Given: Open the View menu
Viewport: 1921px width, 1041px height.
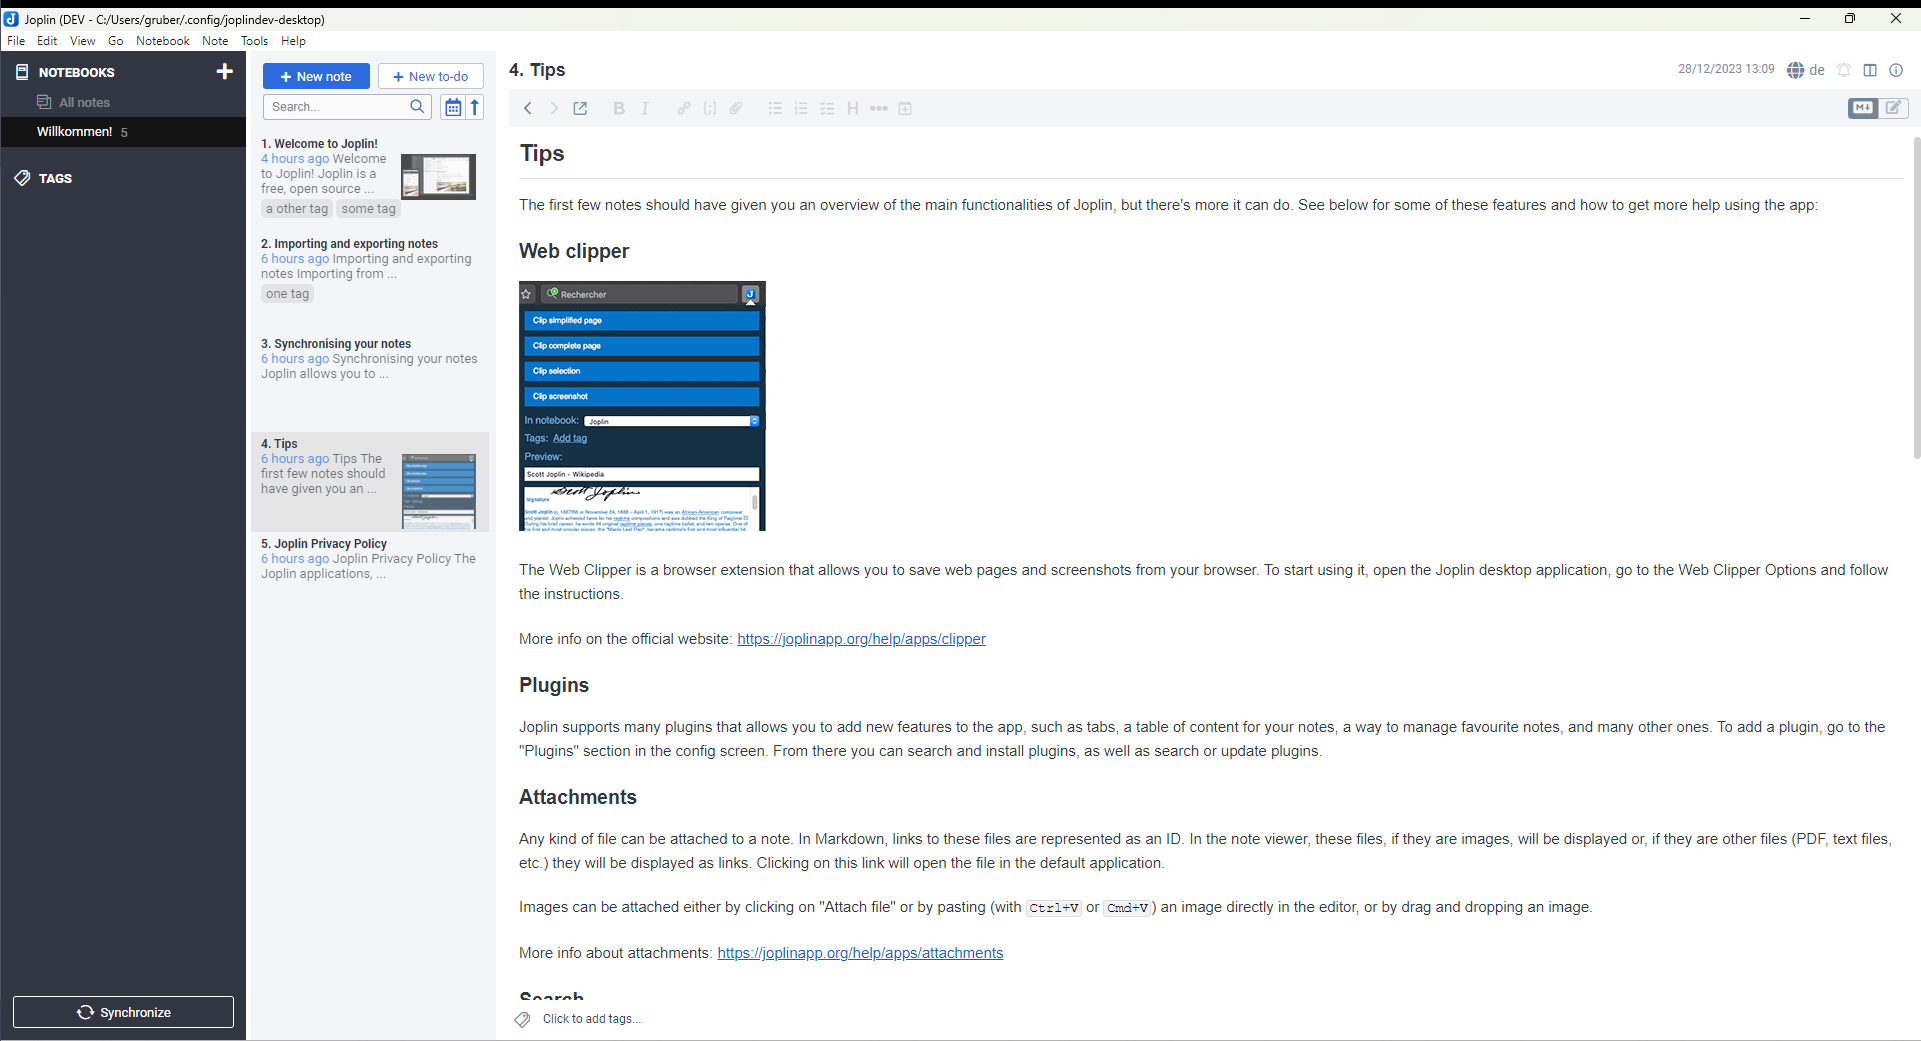Looking at the screenshot, I should coord(83,41).
